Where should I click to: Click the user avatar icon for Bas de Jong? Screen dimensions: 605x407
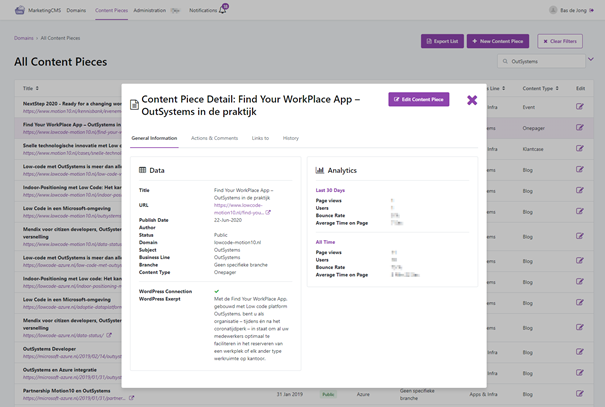[553, 10]
